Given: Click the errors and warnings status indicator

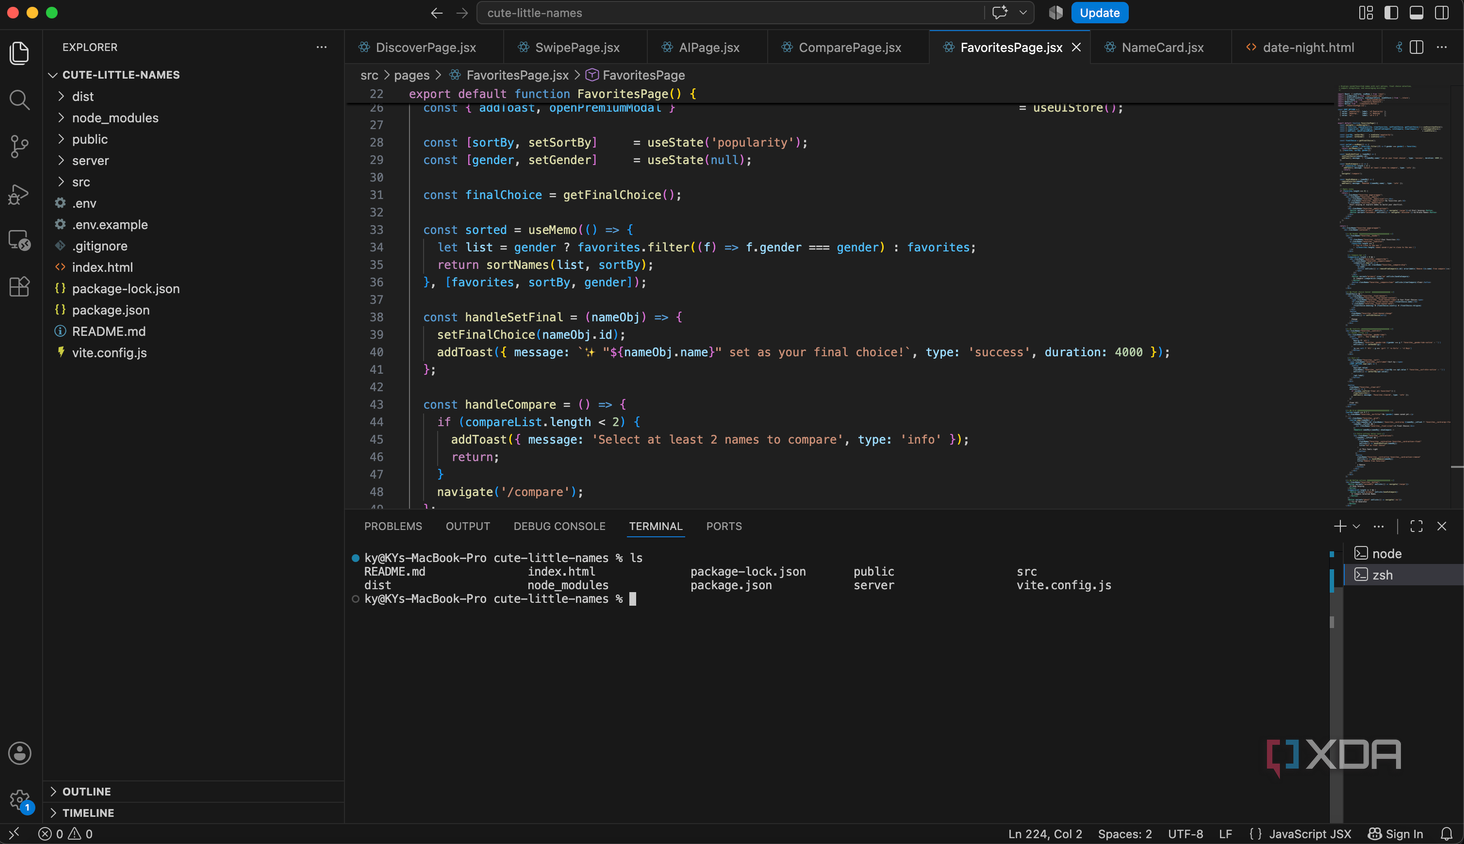Looking at the screenshot, I should (x=66, y=834).
